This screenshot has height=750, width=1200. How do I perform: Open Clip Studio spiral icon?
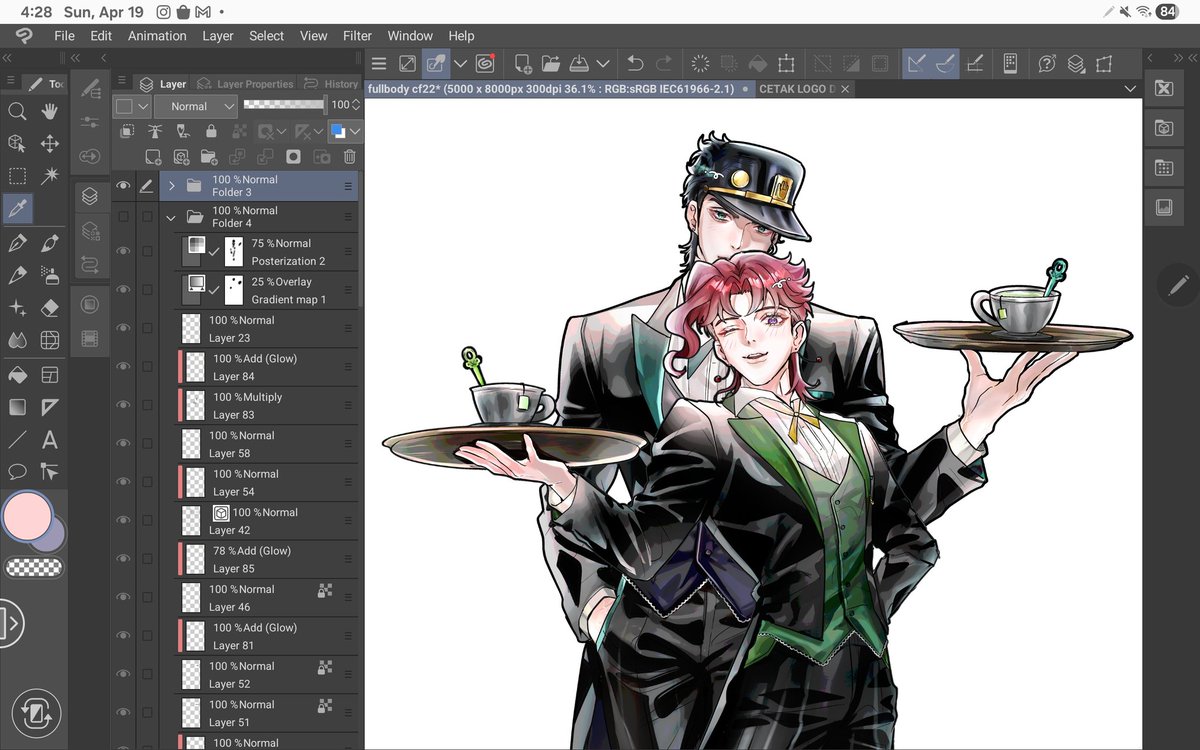pyautogui.click(x=485, y=63)
